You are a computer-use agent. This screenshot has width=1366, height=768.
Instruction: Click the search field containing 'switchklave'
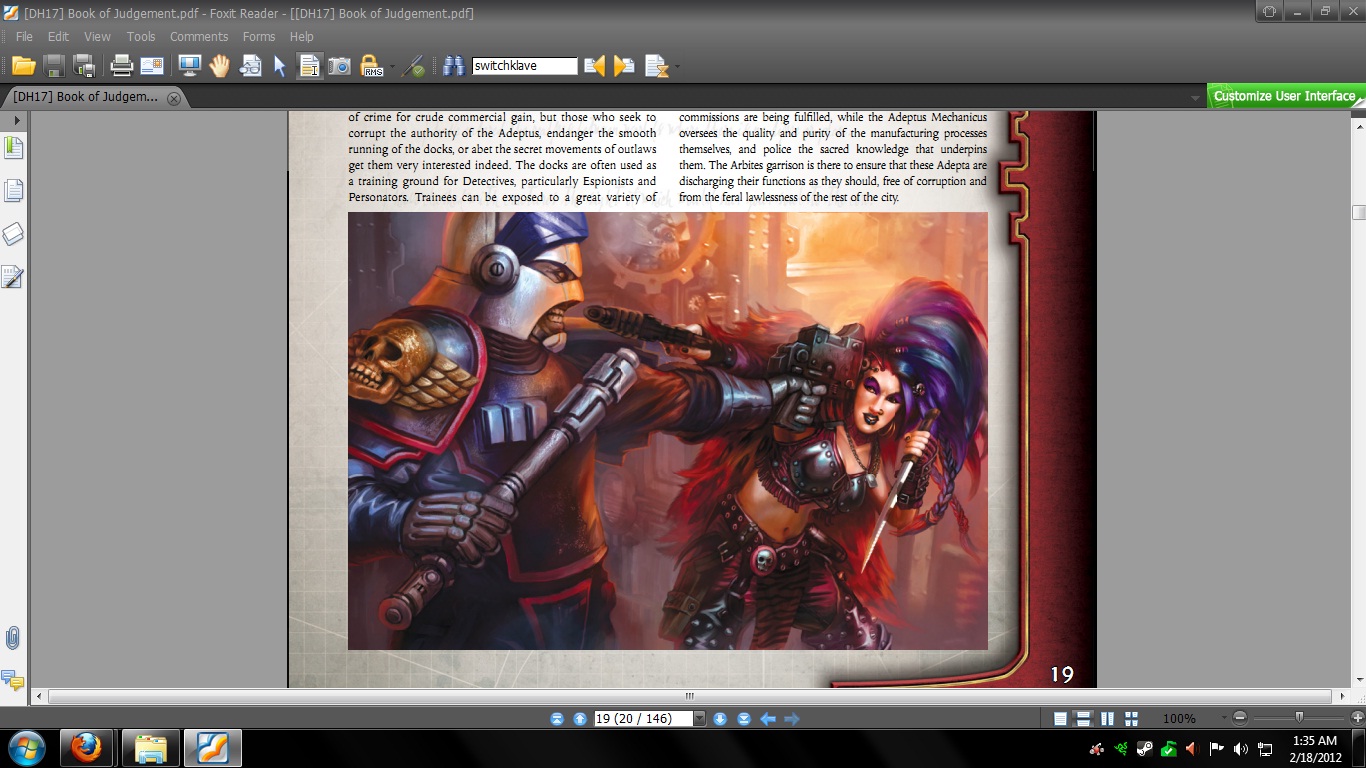tap(525, 66)
